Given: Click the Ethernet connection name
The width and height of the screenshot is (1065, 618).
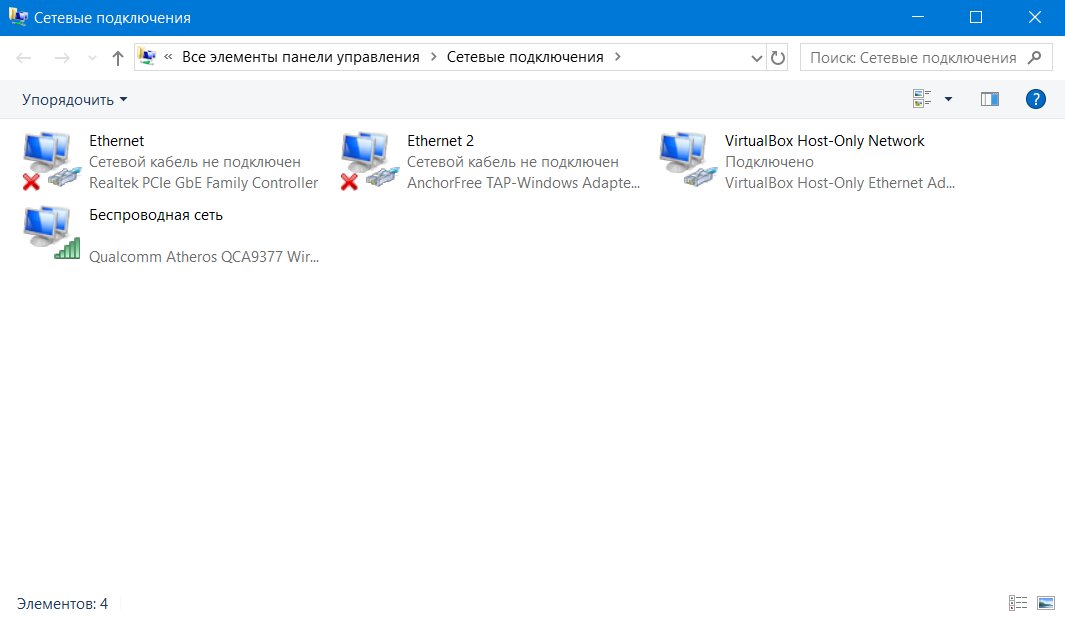Looking at the screenshot, I should 117,141.
